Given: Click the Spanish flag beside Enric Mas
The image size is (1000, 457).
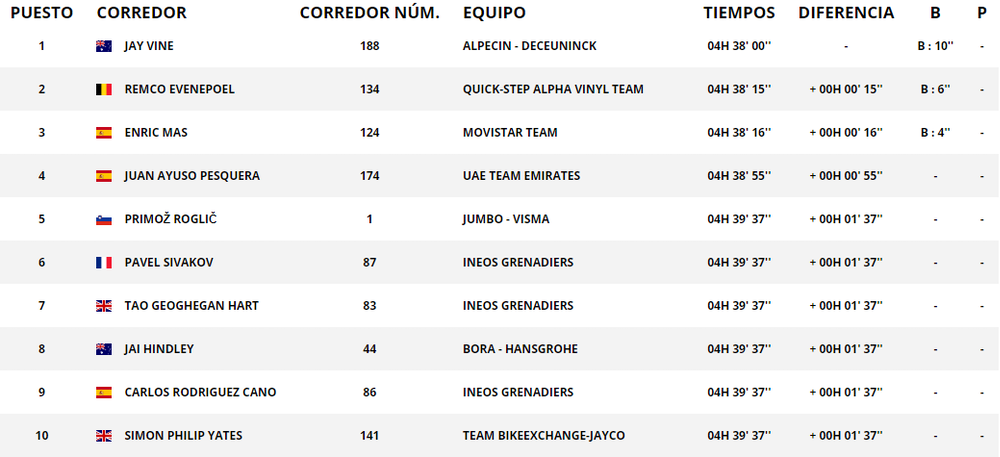Looking at the screenshot, I should click(104, 133).
